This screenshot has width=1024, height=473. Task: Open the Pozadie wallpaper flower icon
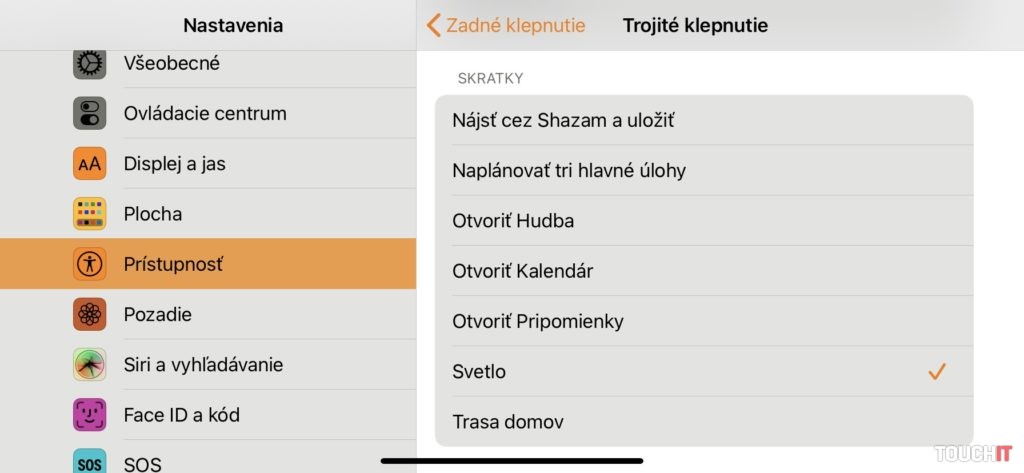coord(90,314)
